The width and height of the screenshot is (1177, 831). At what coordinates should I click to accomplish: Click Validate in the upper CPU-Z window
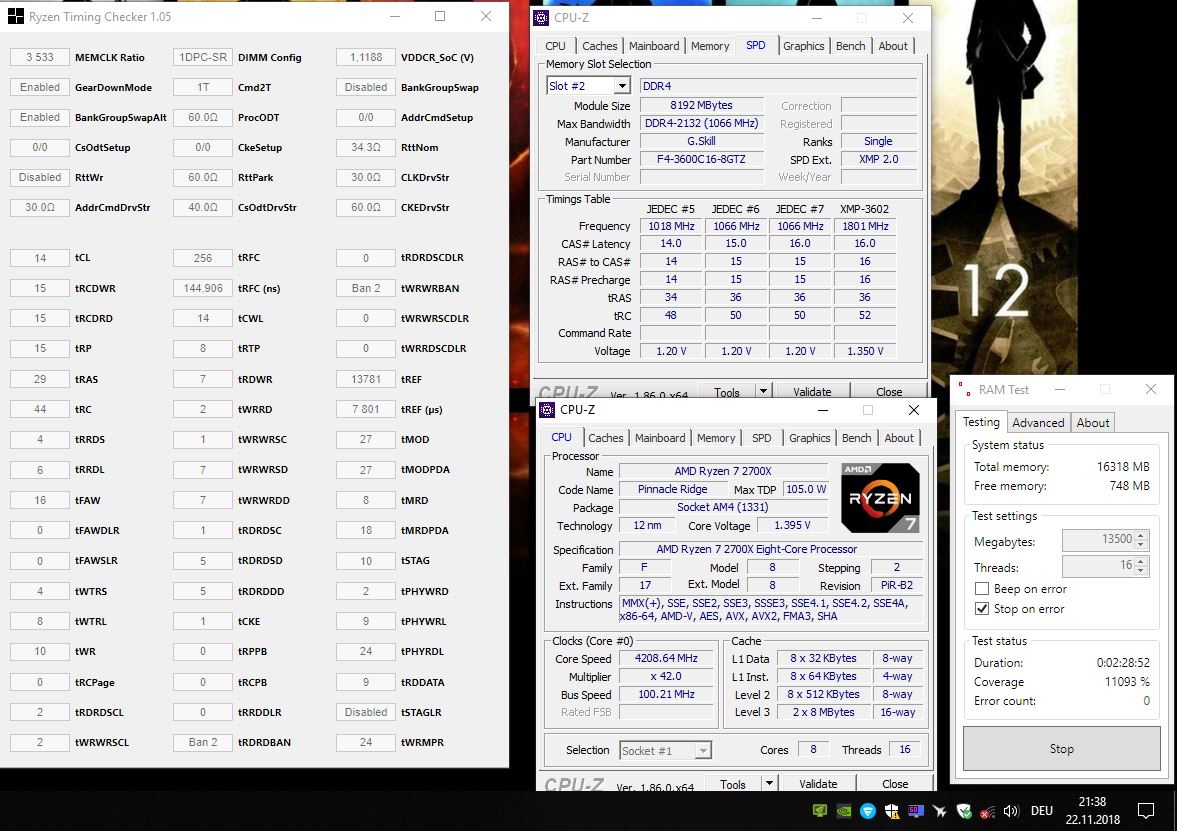pos(812,391)
